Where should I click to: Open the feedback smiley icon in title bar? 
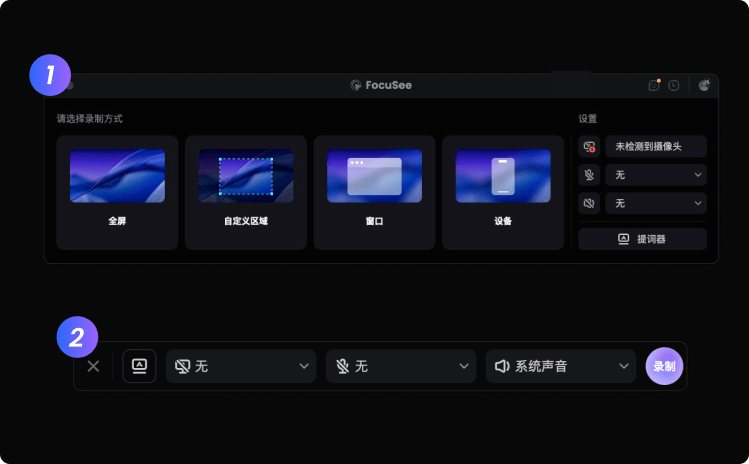click(x=654, y=85)
